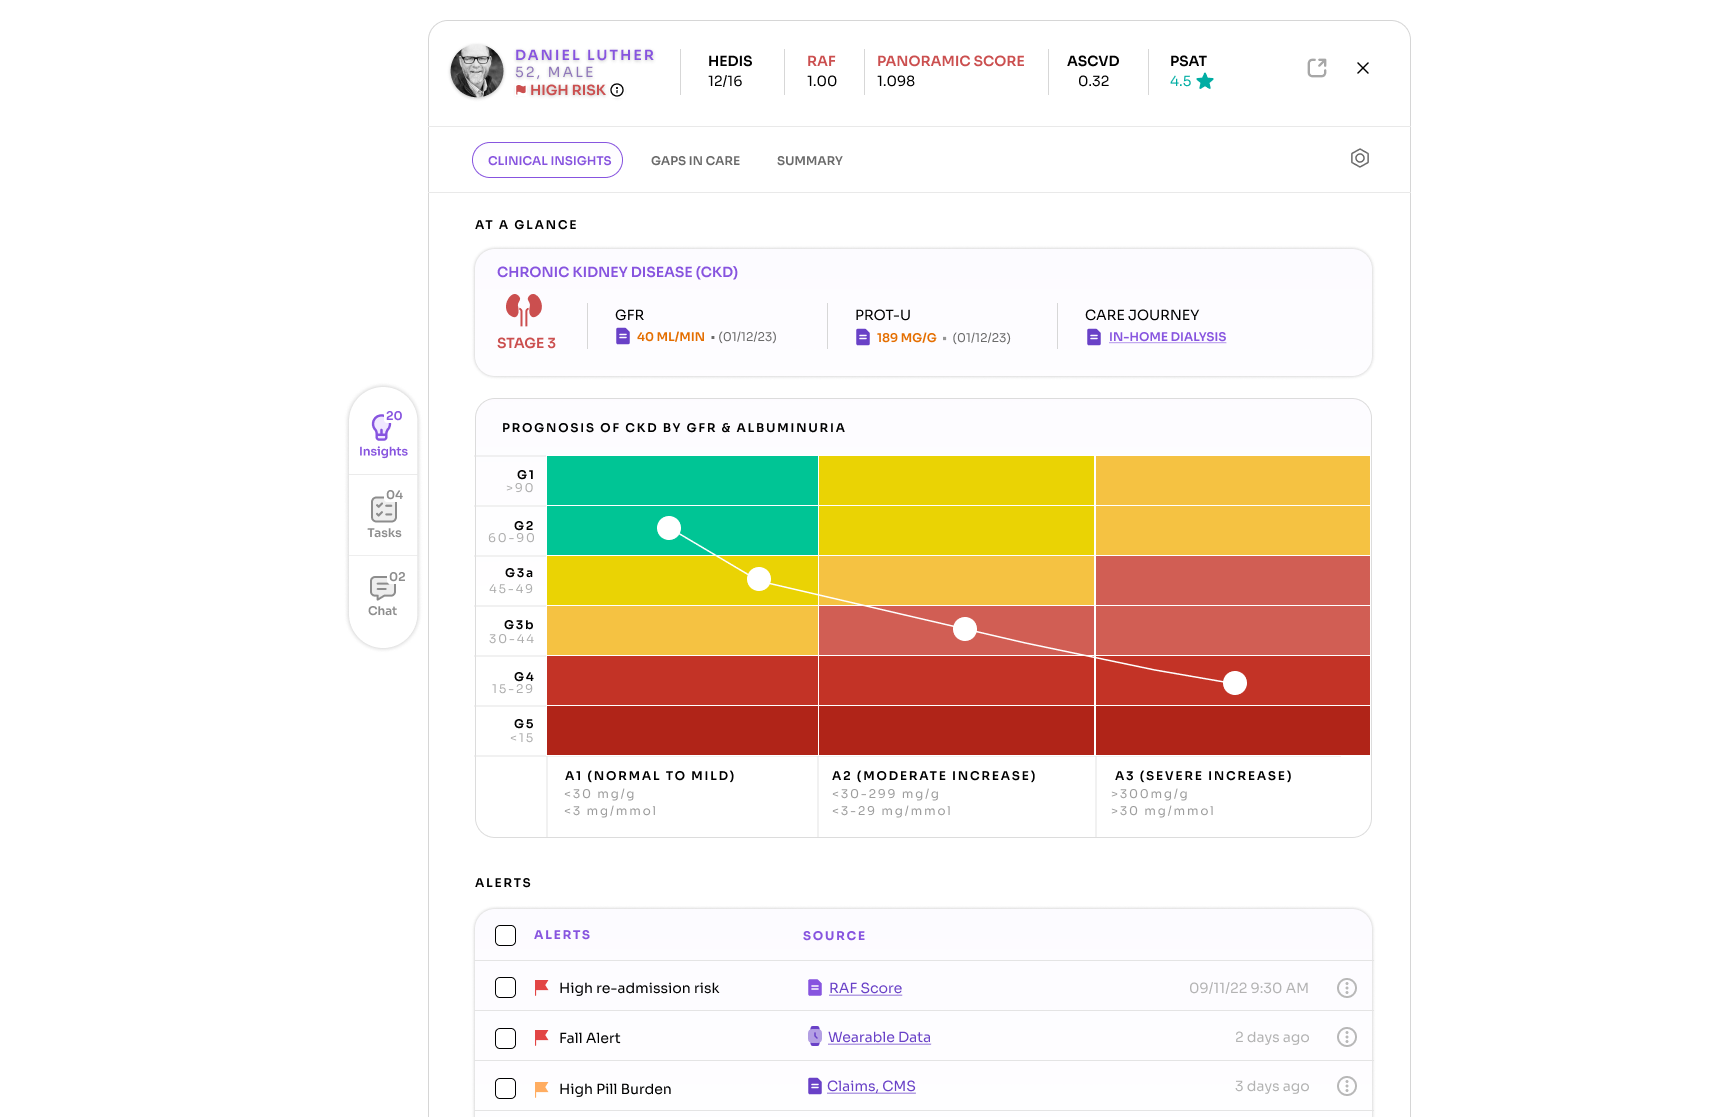This screenshot has height=1117, width=1728.
Task: Select the G4 A3 data point on chart
Action: coord(1235,683)
